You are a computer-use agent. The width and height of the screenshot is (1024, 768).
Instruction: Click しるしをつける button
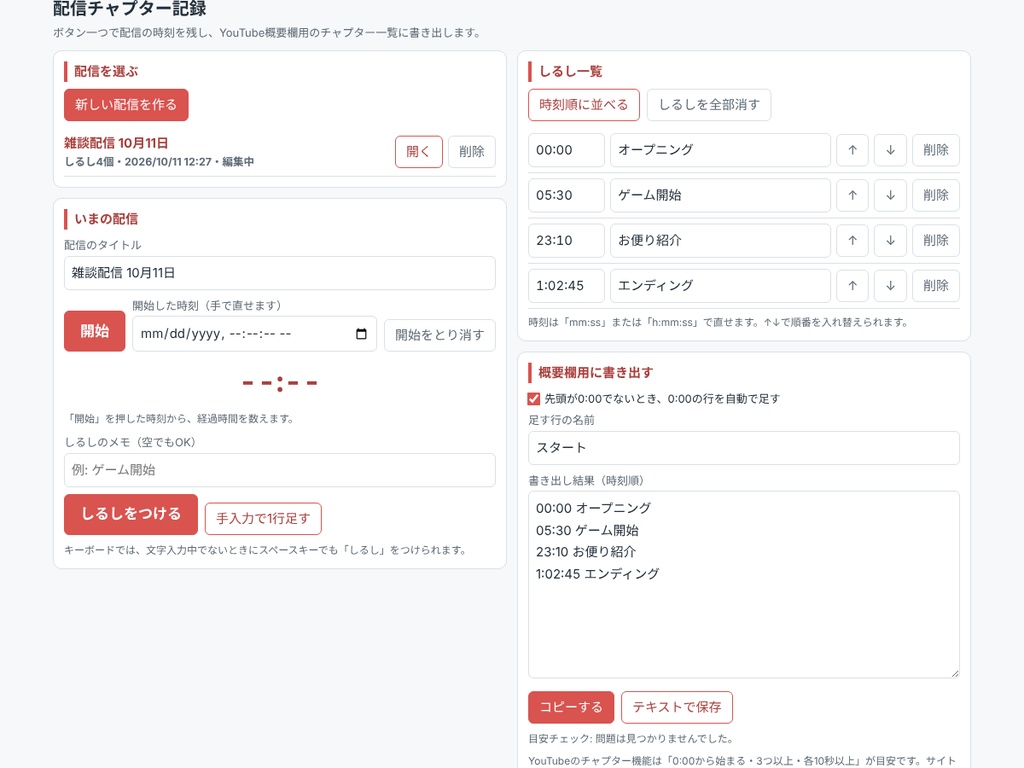[x=131, y=515]
